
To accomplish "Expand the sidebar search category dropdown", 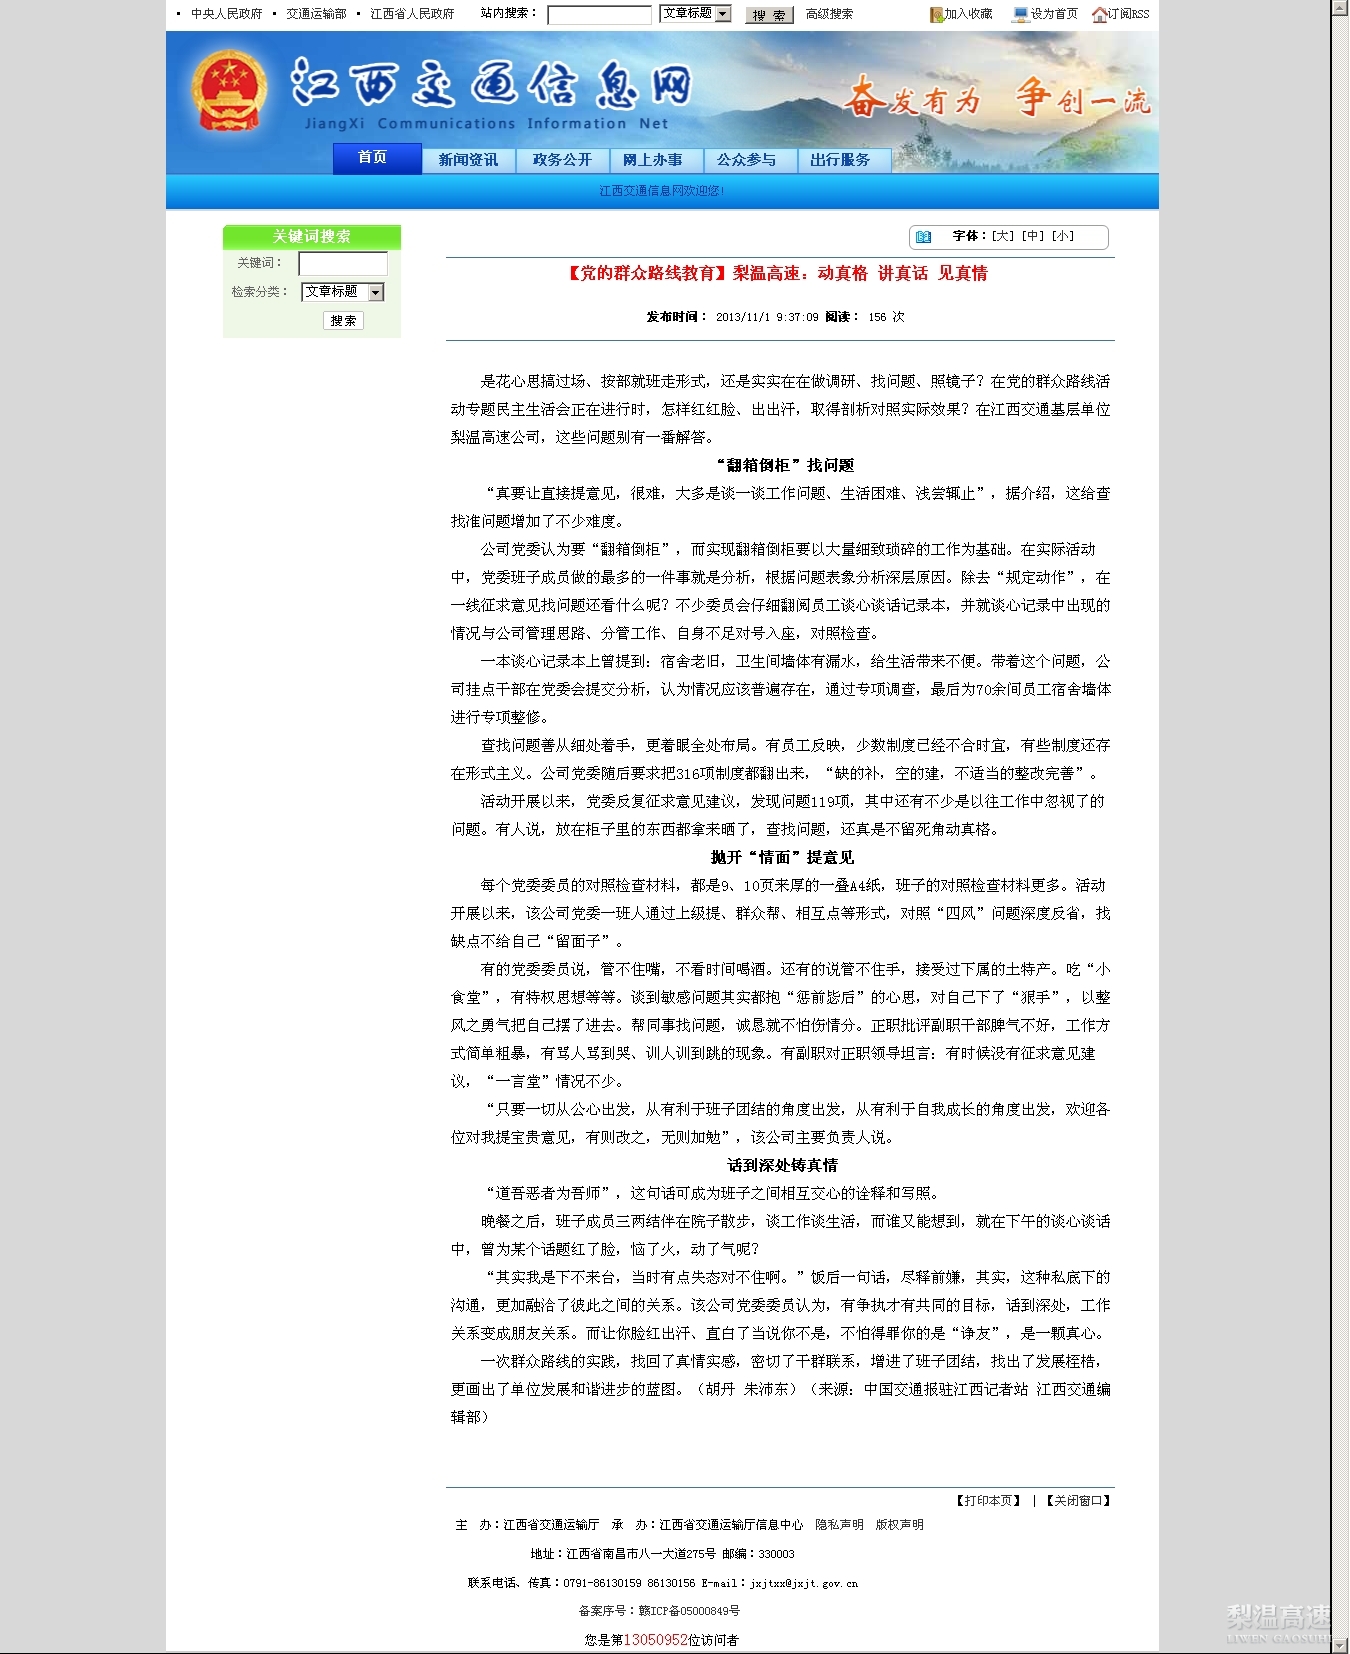I will click(x=376, y=292).
